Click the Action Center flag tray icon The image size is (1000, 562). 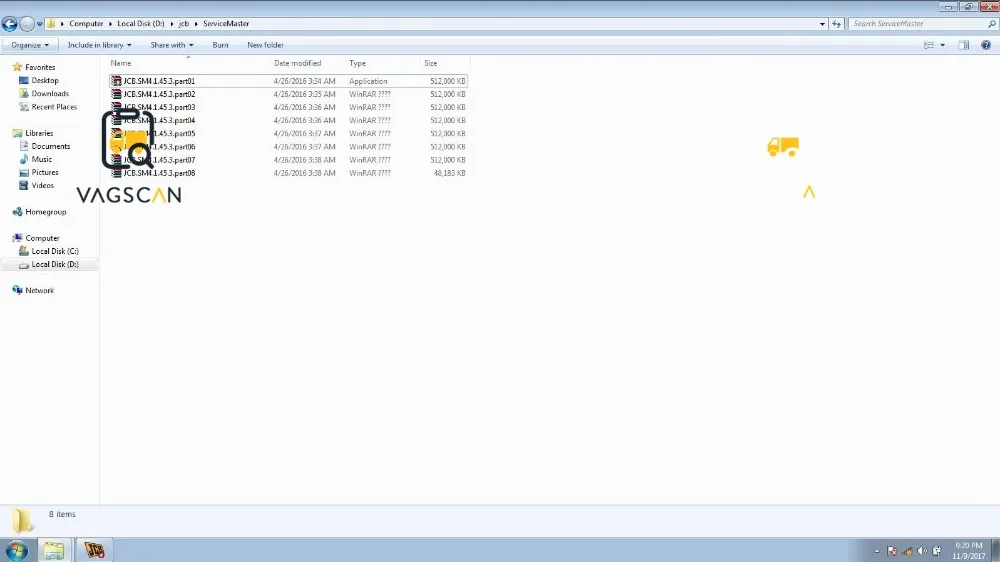tap(892, 551)
